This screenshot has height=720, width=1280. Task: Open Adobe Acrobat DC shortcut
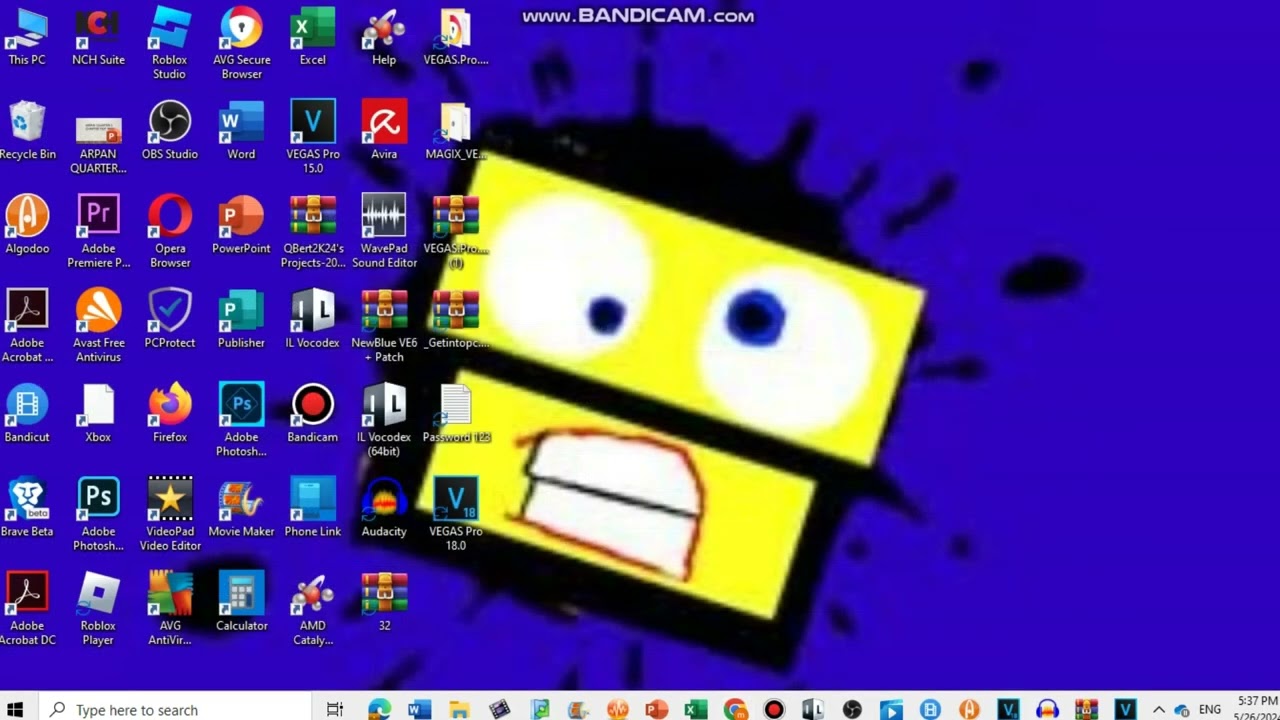point(27,609)
